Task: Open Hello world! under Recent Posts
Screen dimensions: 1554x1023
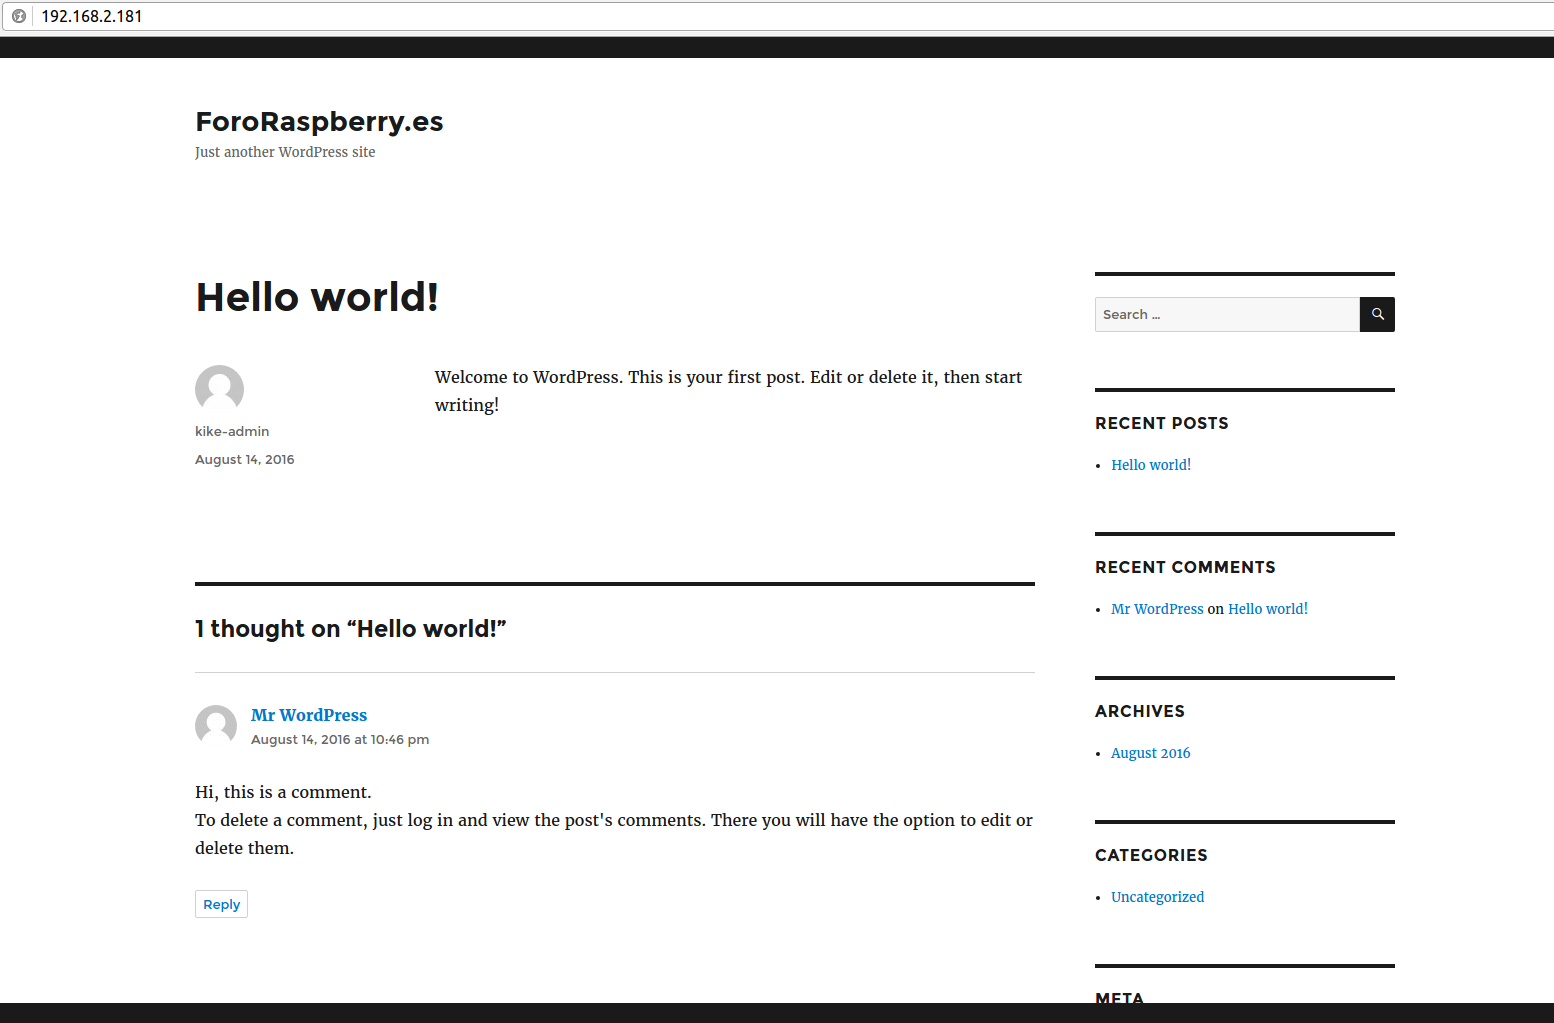Action: click(x=1151, y=465)
